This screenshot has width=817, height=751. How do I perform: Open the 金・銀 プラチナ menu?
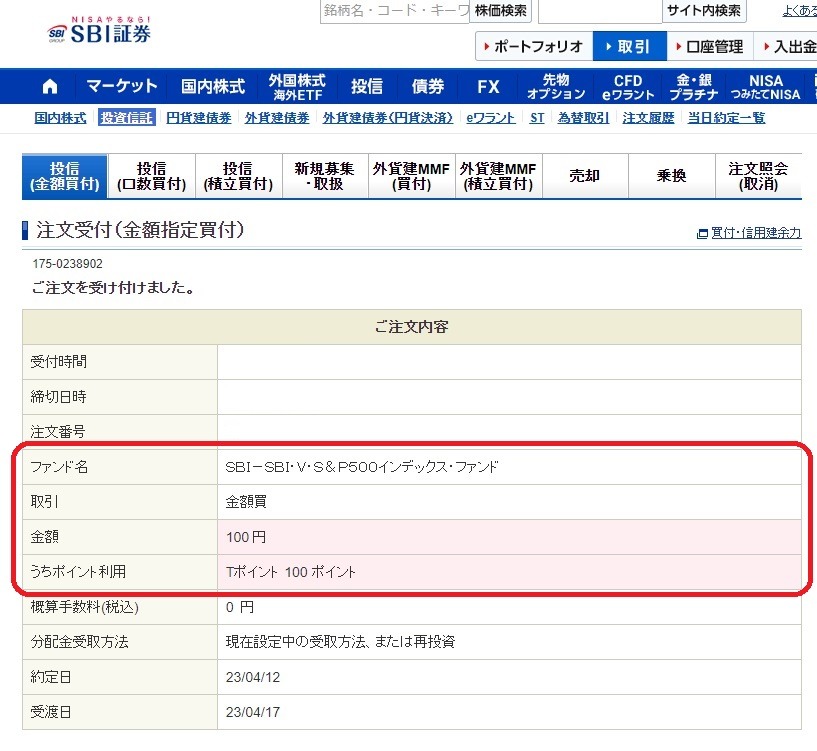pyautogui.click(x=694, y=87)
